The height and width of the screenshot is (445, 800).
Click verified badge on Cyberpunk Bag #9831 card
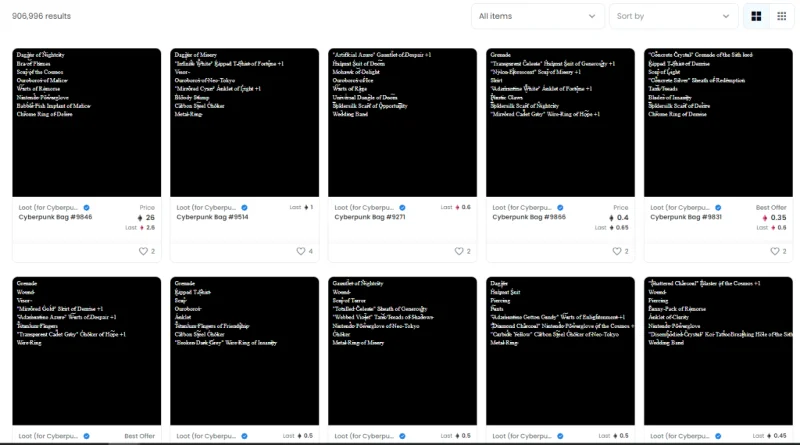click(718, 208)
